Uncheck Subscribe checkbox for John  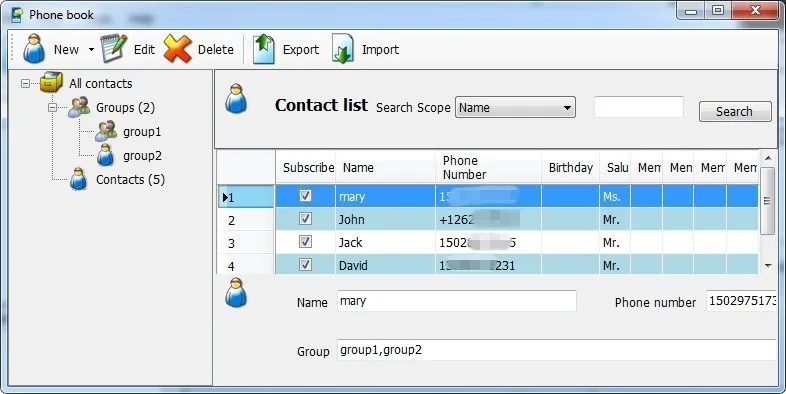pos(305,219)
